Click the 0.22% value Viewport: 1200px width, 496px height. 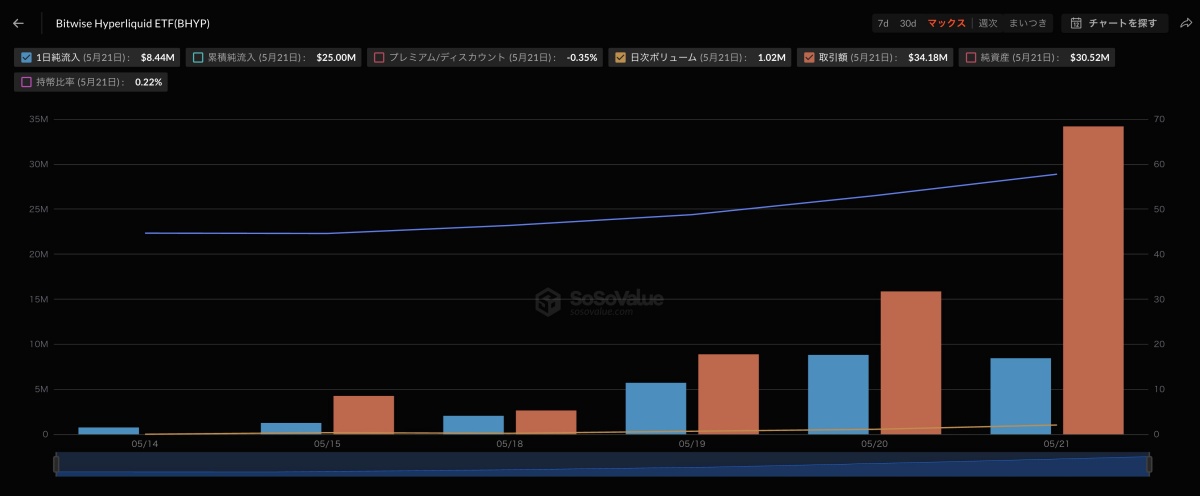[x=149, y=82]
